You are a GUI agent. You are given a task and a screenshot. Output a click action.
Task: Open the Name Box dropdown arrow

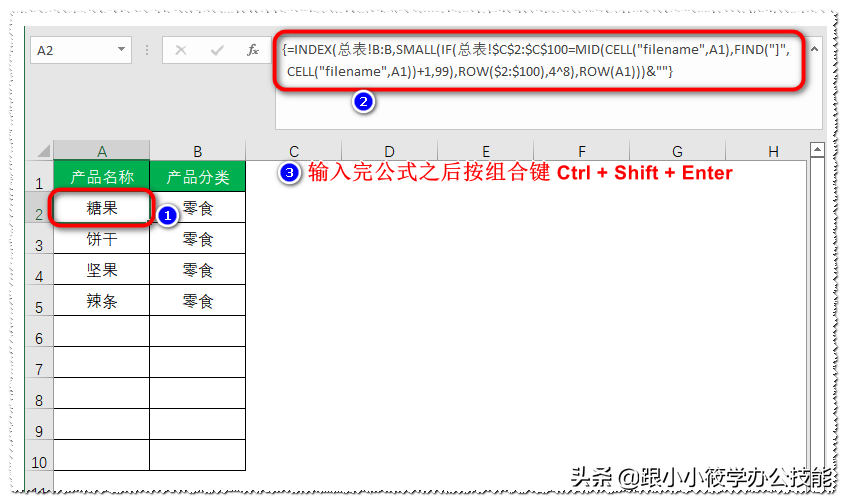(x=122, y=50)
